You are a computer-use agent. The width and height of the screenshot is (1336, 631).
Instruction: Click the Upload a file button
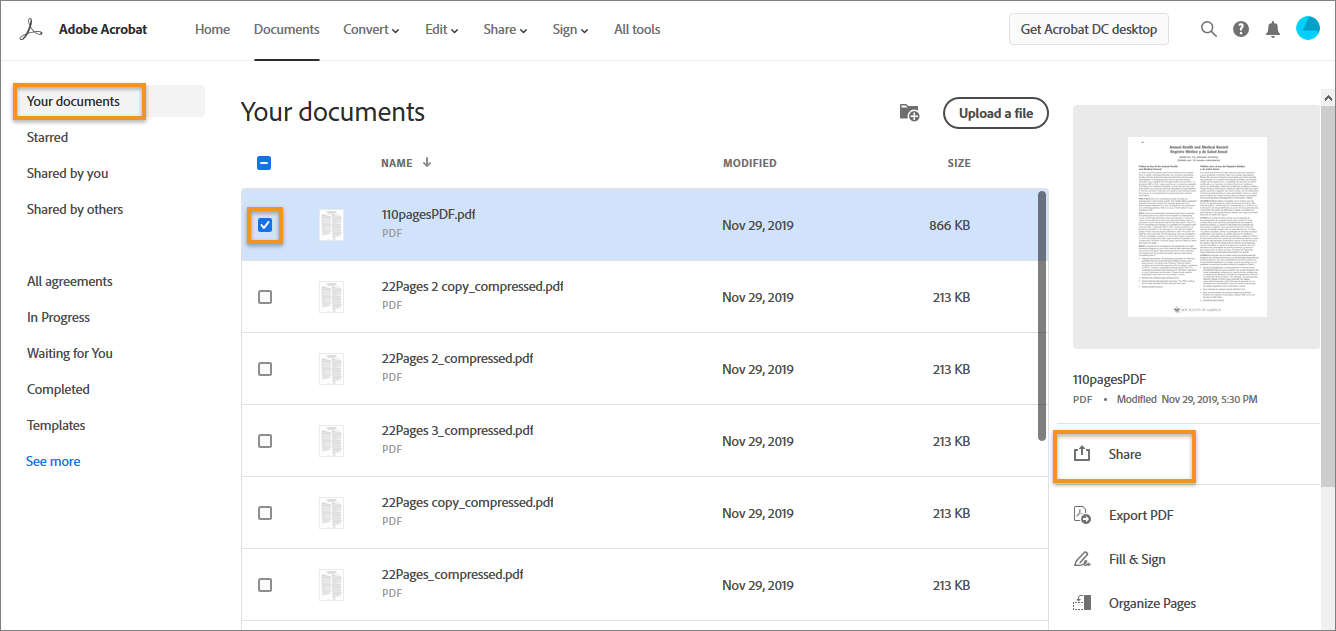tap(995, 113)
